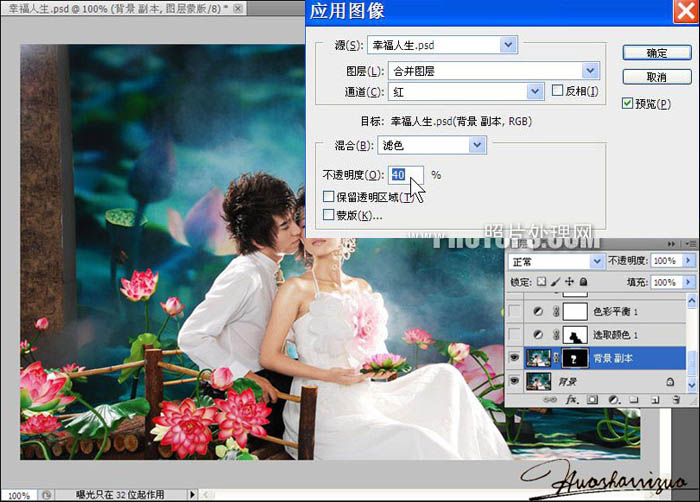Viewport: 700px width, 502px height.
Task: Hide the 背景 副本 layer
Action: coord(514,358)
